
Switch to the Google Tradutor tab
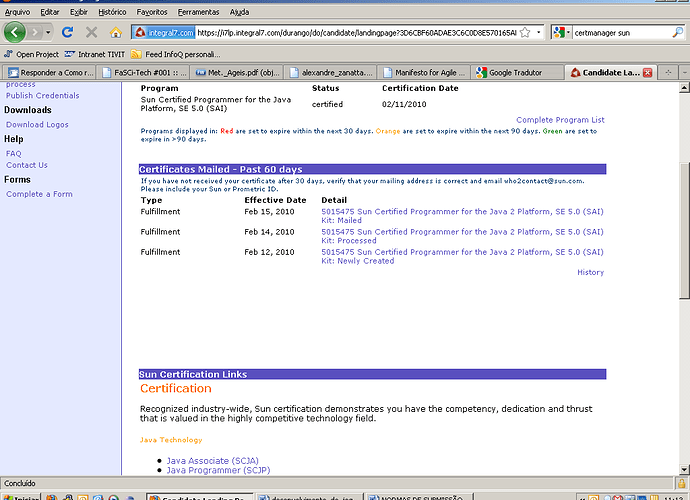[518, 73]
